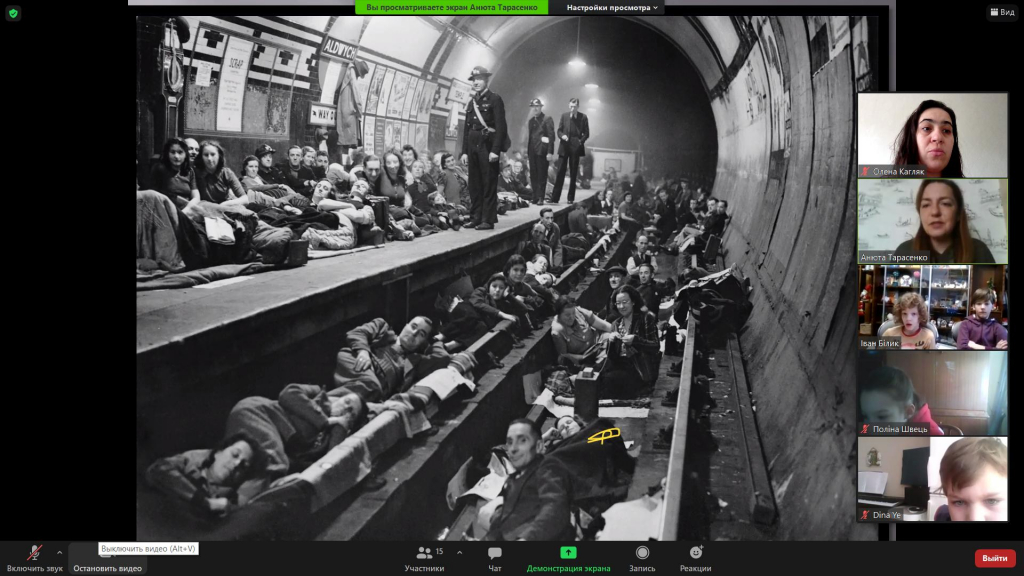Select Олена Кагляк video thumbnail
Image resolution: width=1024 pixels, height=576 pixels.
[x=933, y=135]
